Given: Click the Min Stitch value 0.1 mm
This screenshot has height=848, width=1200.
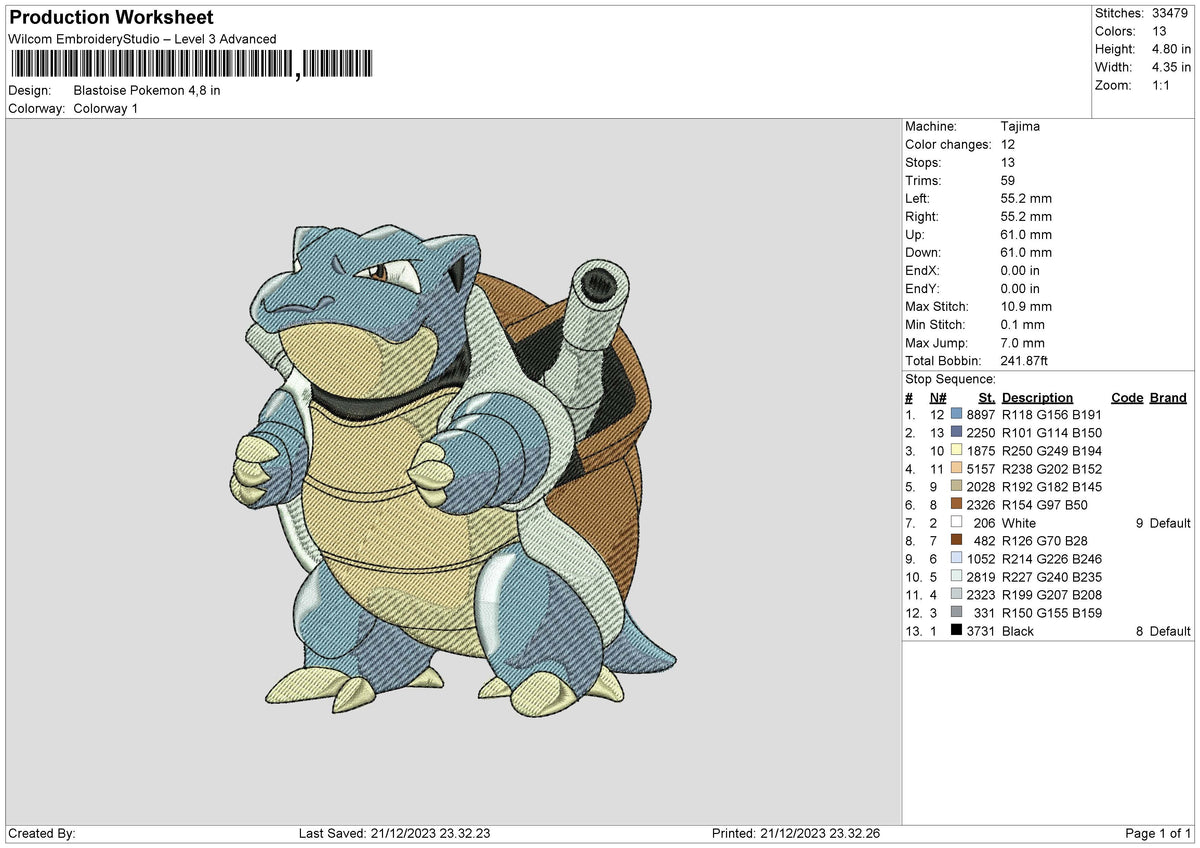Looking at the screenshot, I should pyautogui.click(x=1022, y=324).
